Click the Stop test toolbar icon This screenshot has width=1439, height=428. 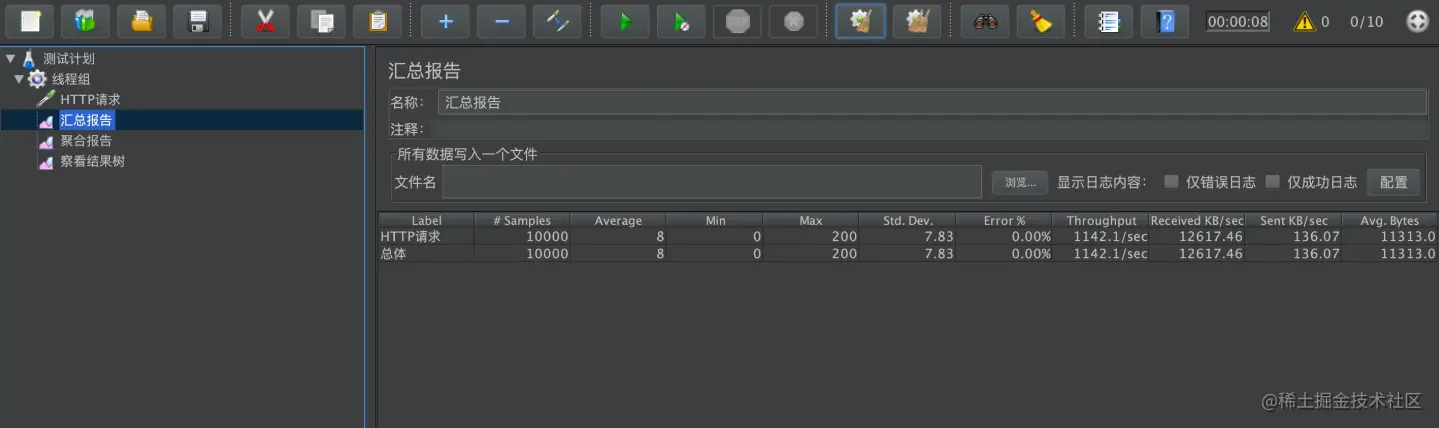737,21
